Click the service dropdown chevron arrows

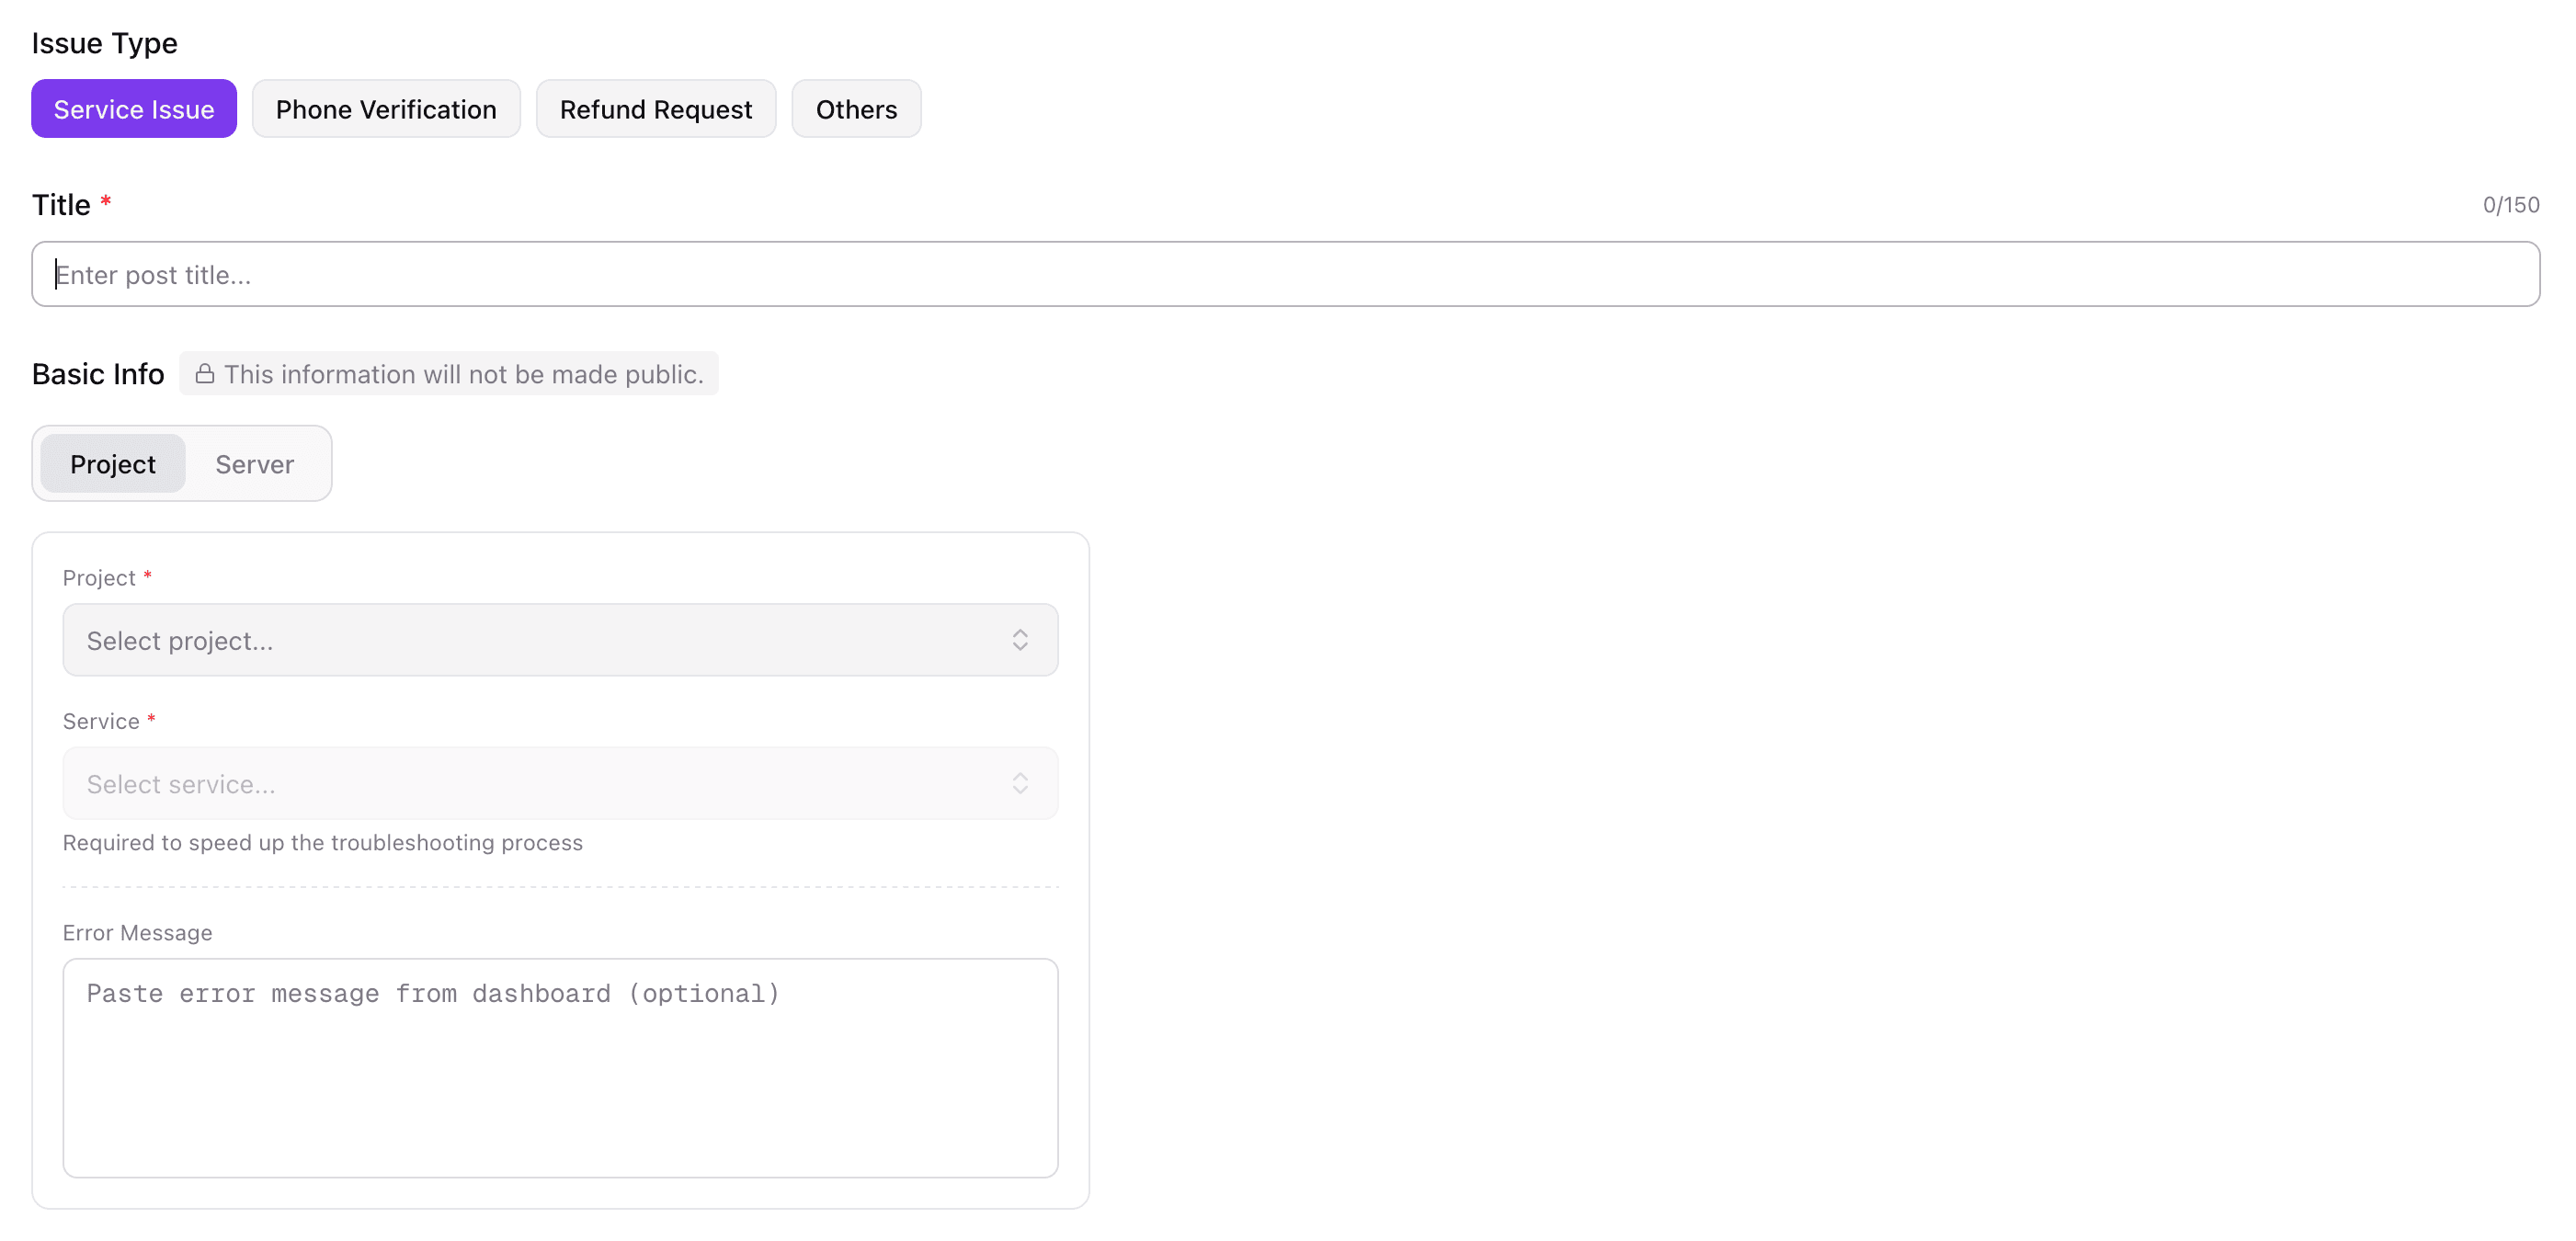click(x=1019, y=783)
